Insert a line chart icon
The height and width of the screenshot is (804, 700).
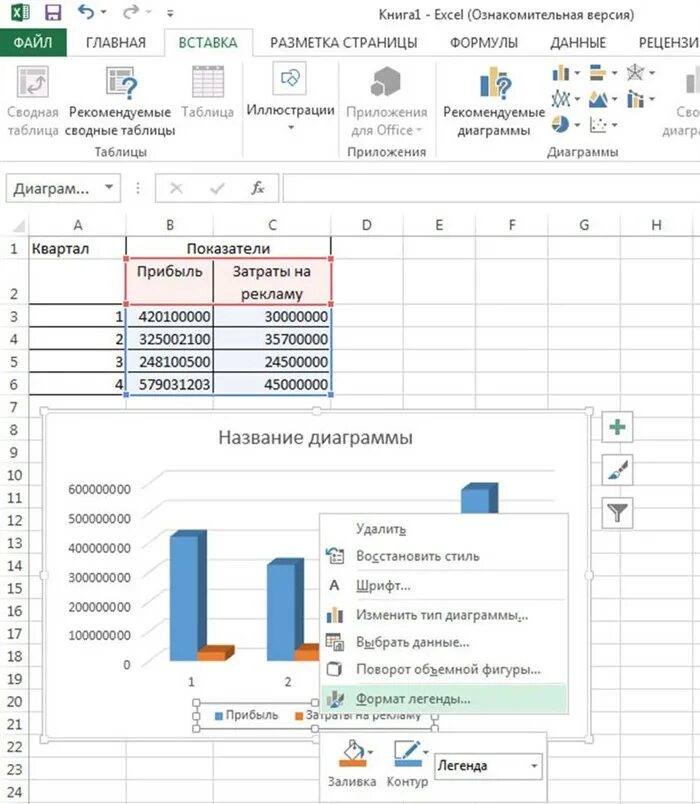point(561,98)
